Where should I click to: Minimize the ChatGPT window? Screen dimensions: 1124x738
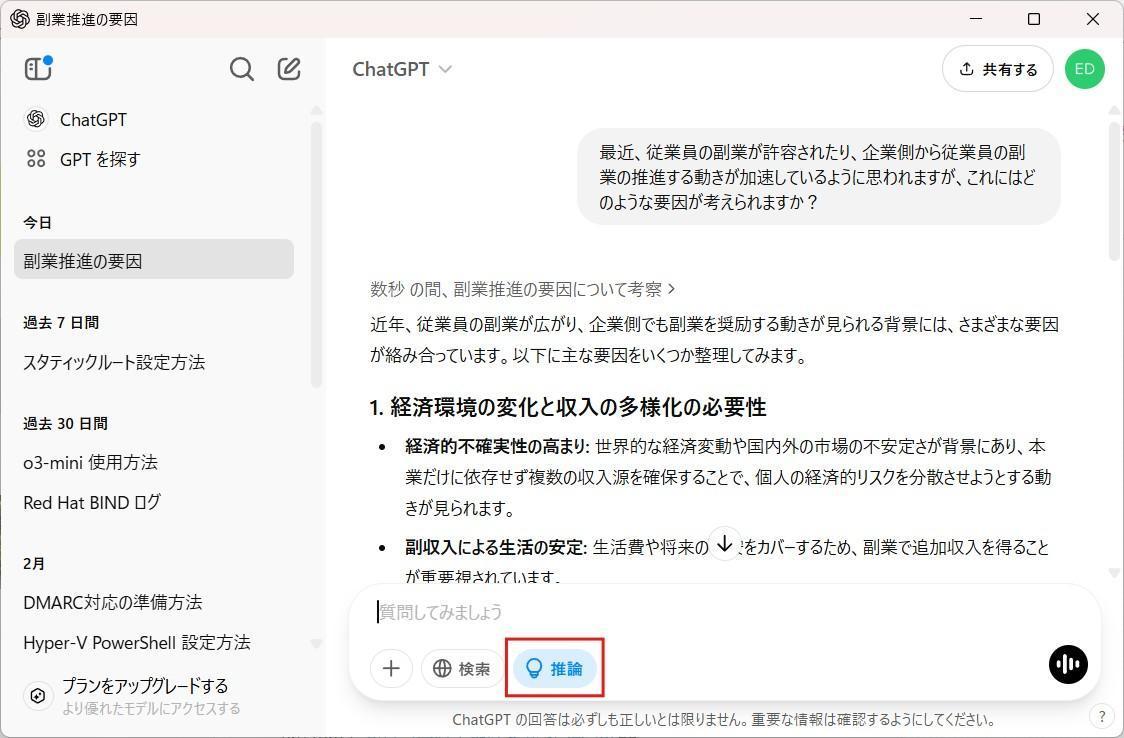[976, 19]
